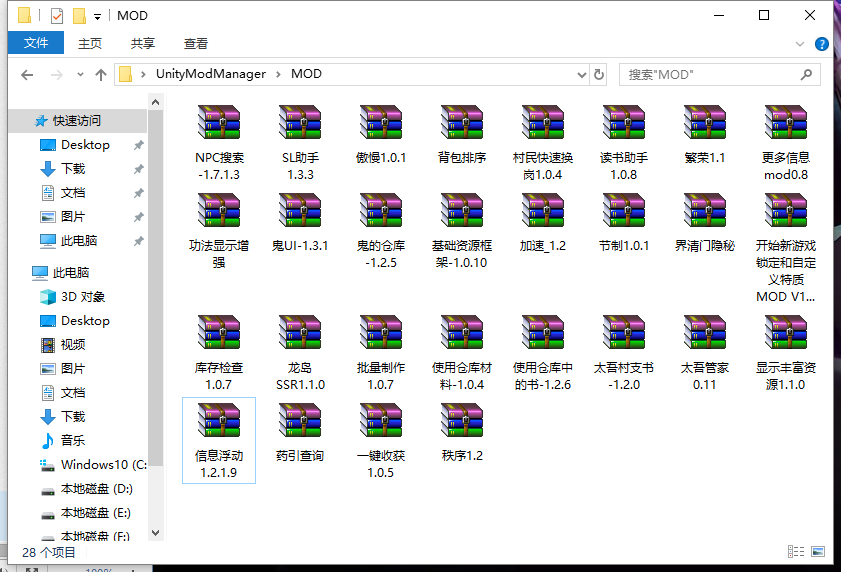Switch to the 主页 ribbon tab
Screen dimensions: 841x572
coord(90,43)
